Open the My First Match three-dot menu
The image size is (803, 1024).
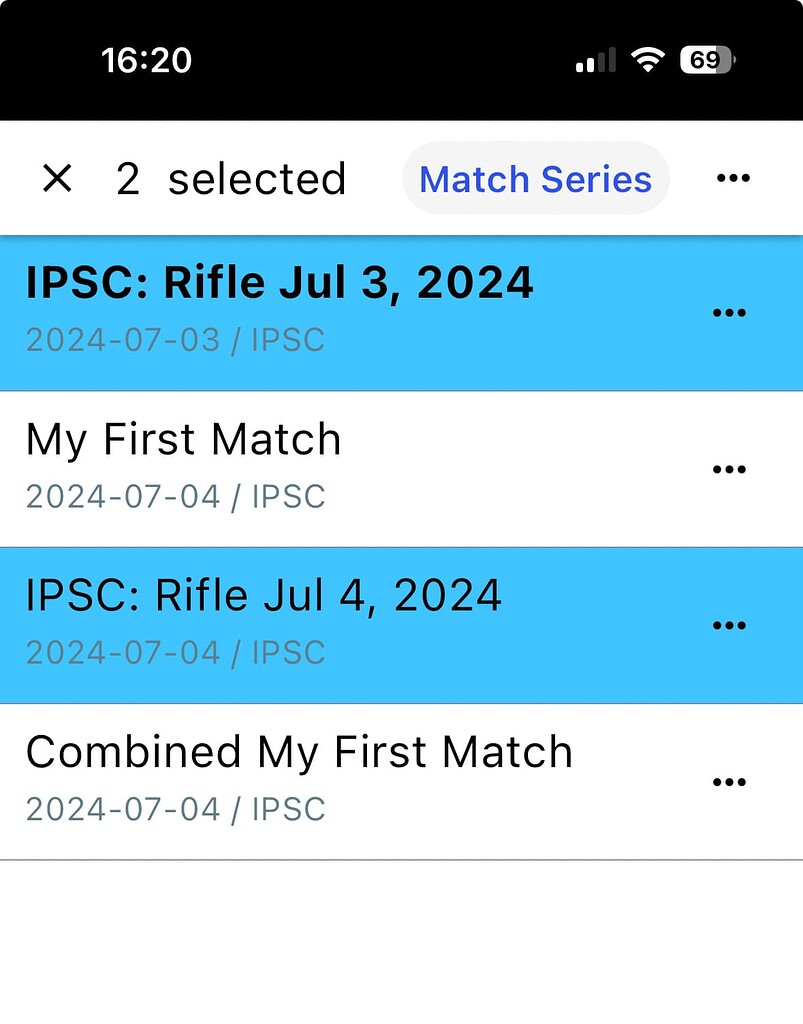point(729,469)
